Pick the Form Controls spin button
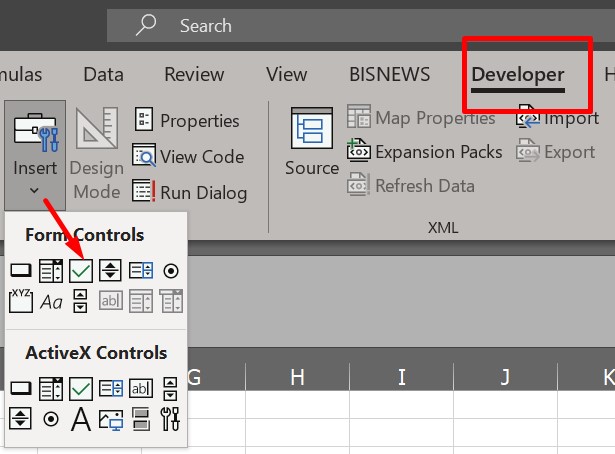This screenshot has width=615, height=454. [x=111, y=270]
